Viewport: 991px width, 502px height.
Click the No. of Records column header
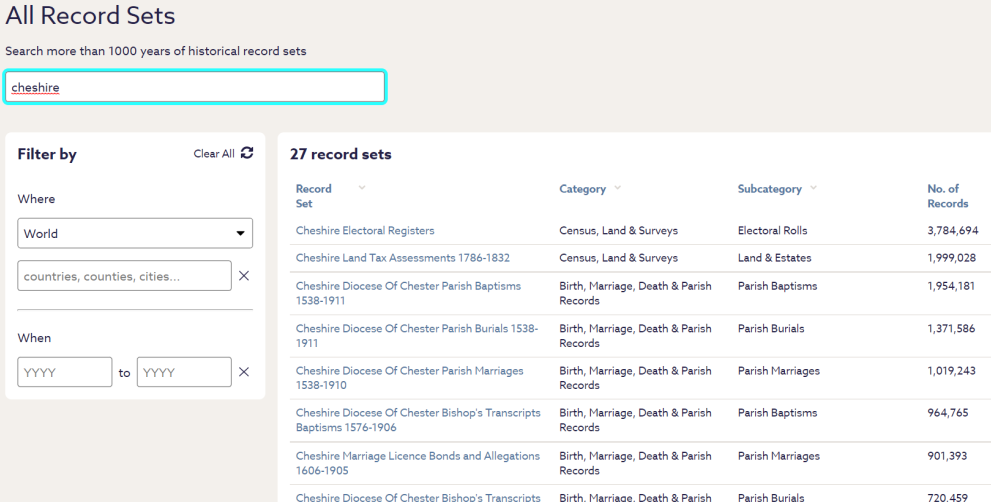point(947,196)
